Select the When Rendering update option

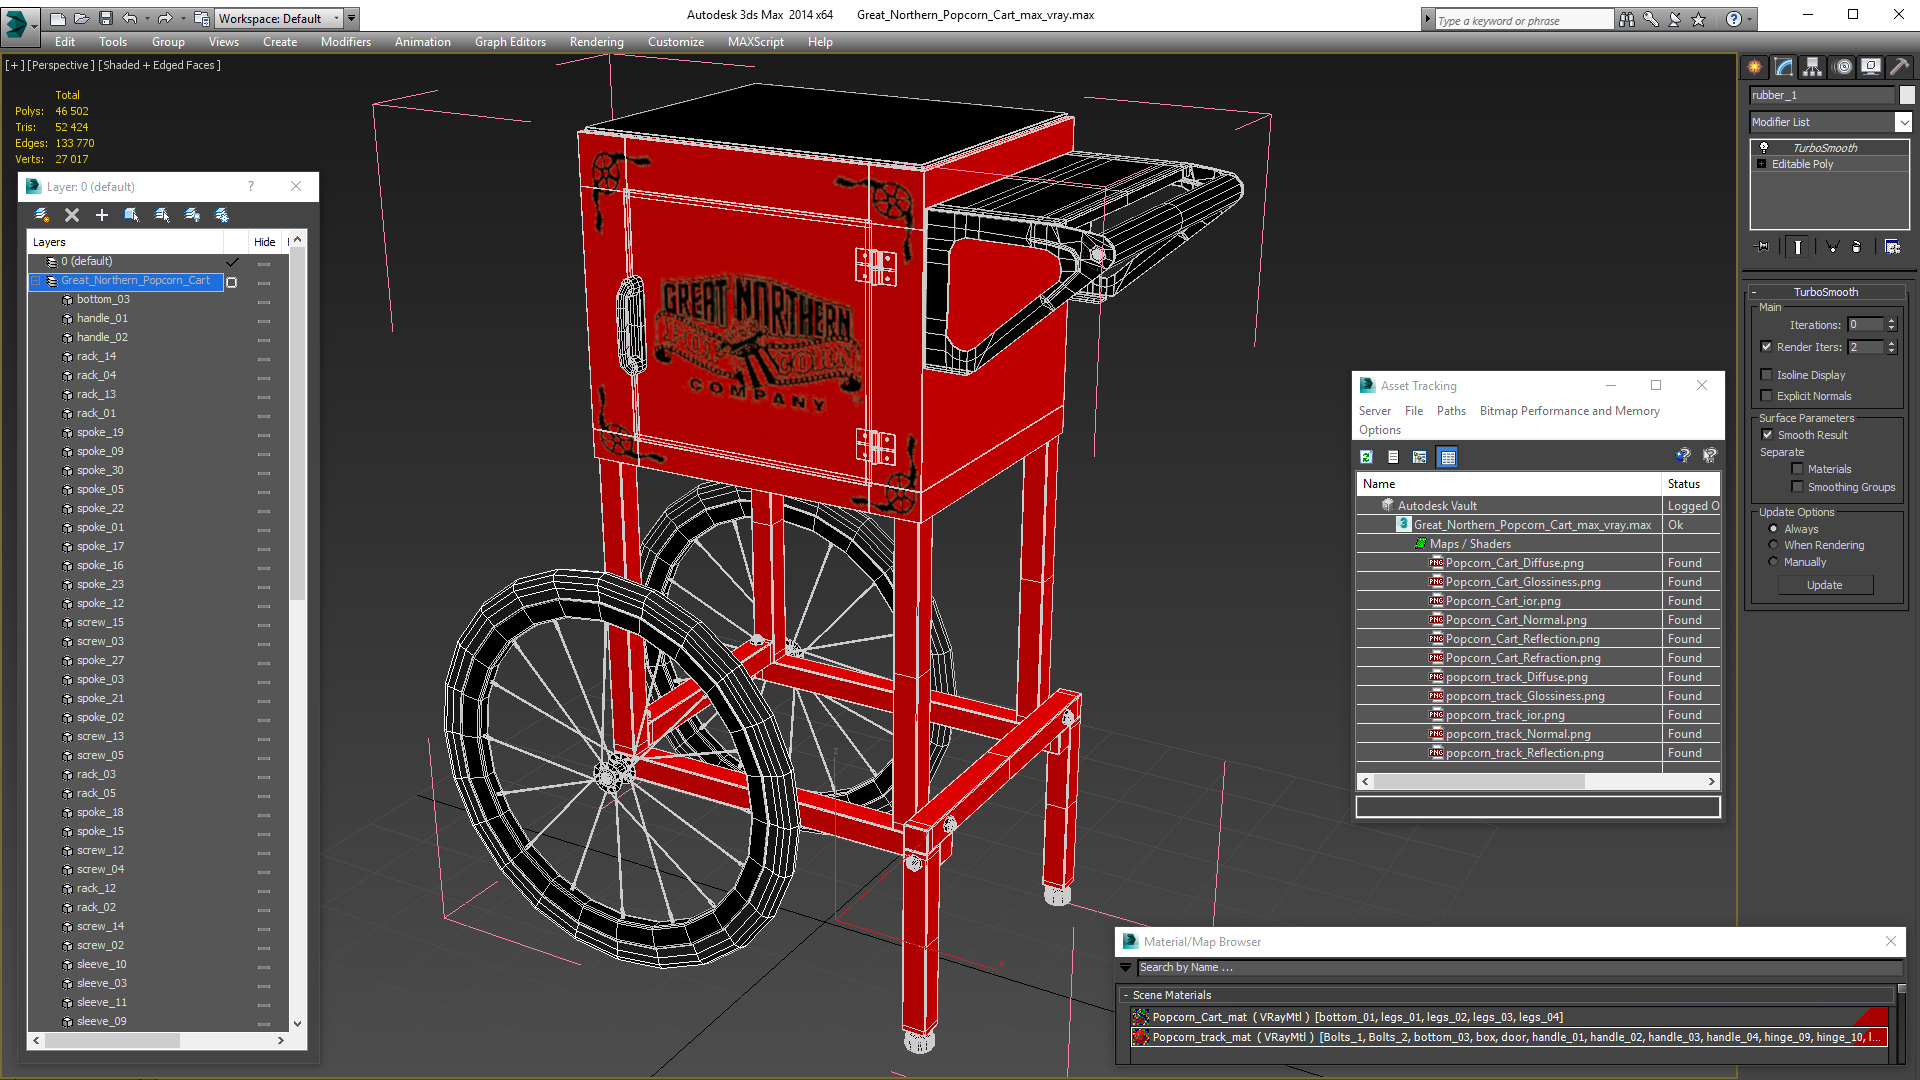coord(1774,545)
